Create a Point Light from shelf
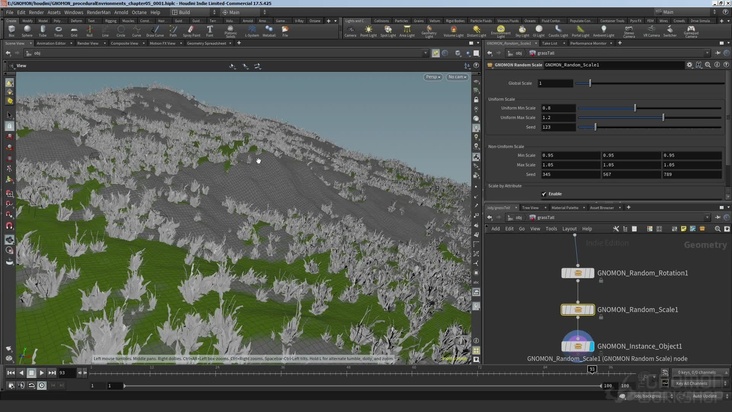The height and width of the screenshot is (412, 732). pos(370,30)
